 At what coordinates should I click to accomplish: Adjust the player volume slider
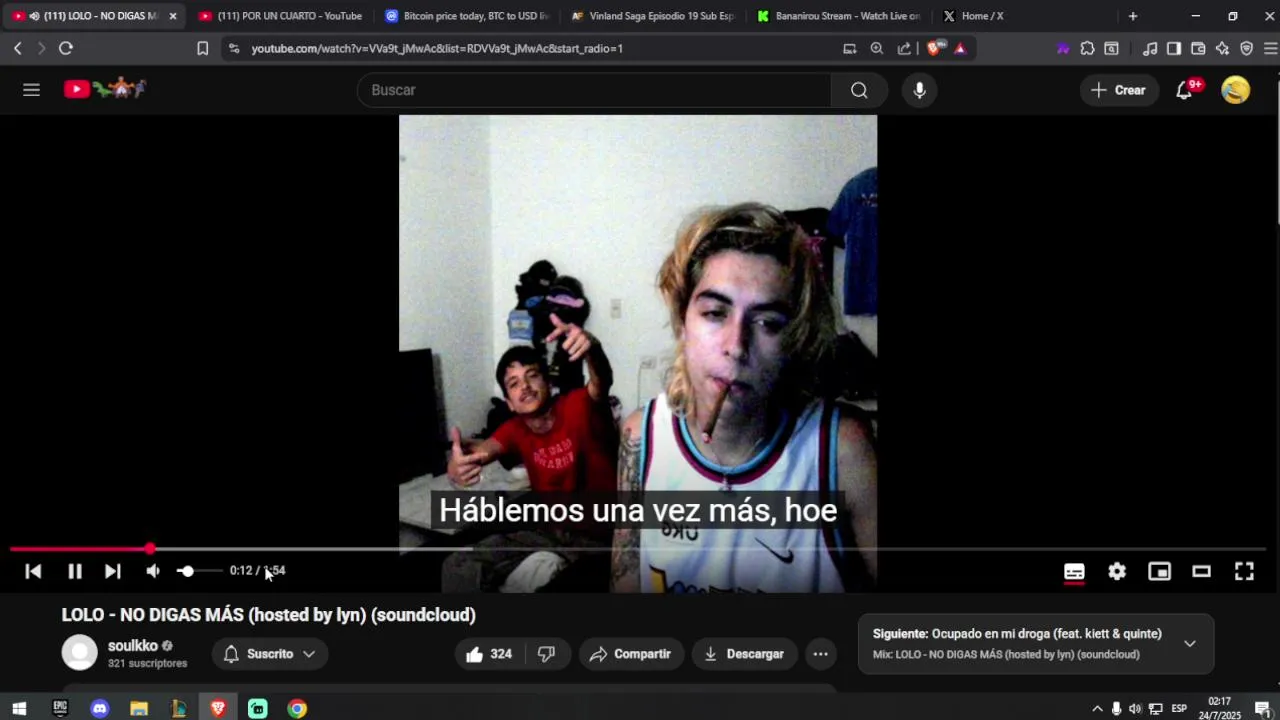(198, 571)
